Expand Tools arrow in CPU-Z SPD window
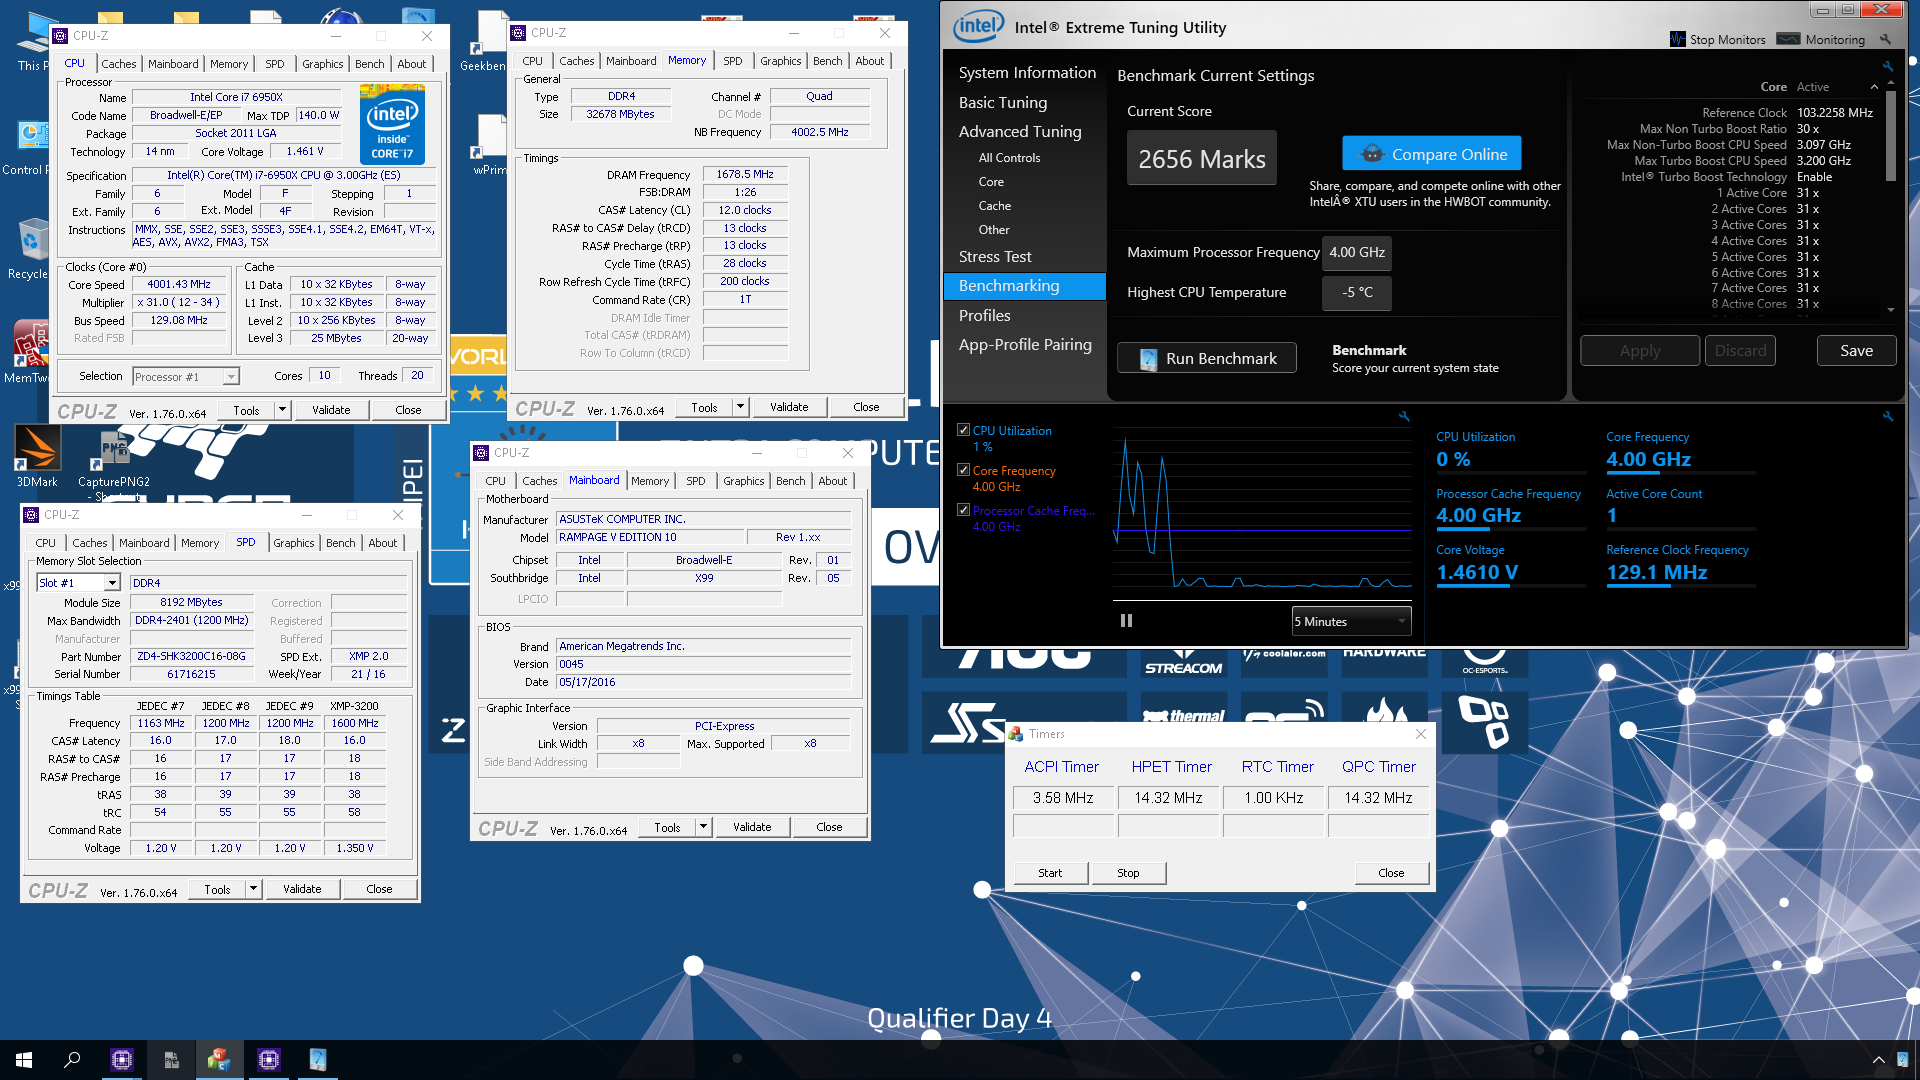 pos(254,889)
